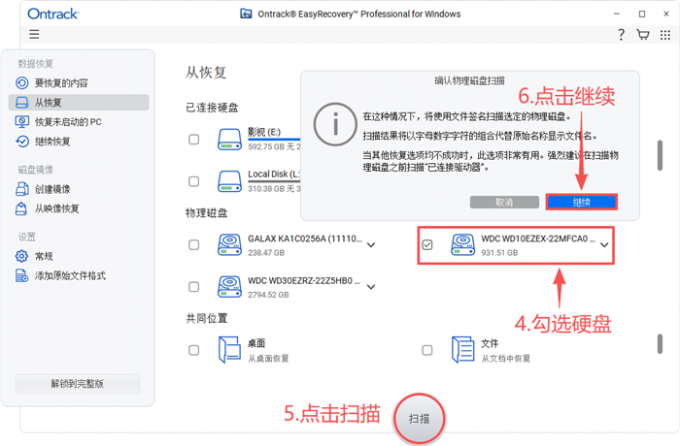Click the 影视 (E:) usage bar
The image size is (680, 446).
pos(274,139)
